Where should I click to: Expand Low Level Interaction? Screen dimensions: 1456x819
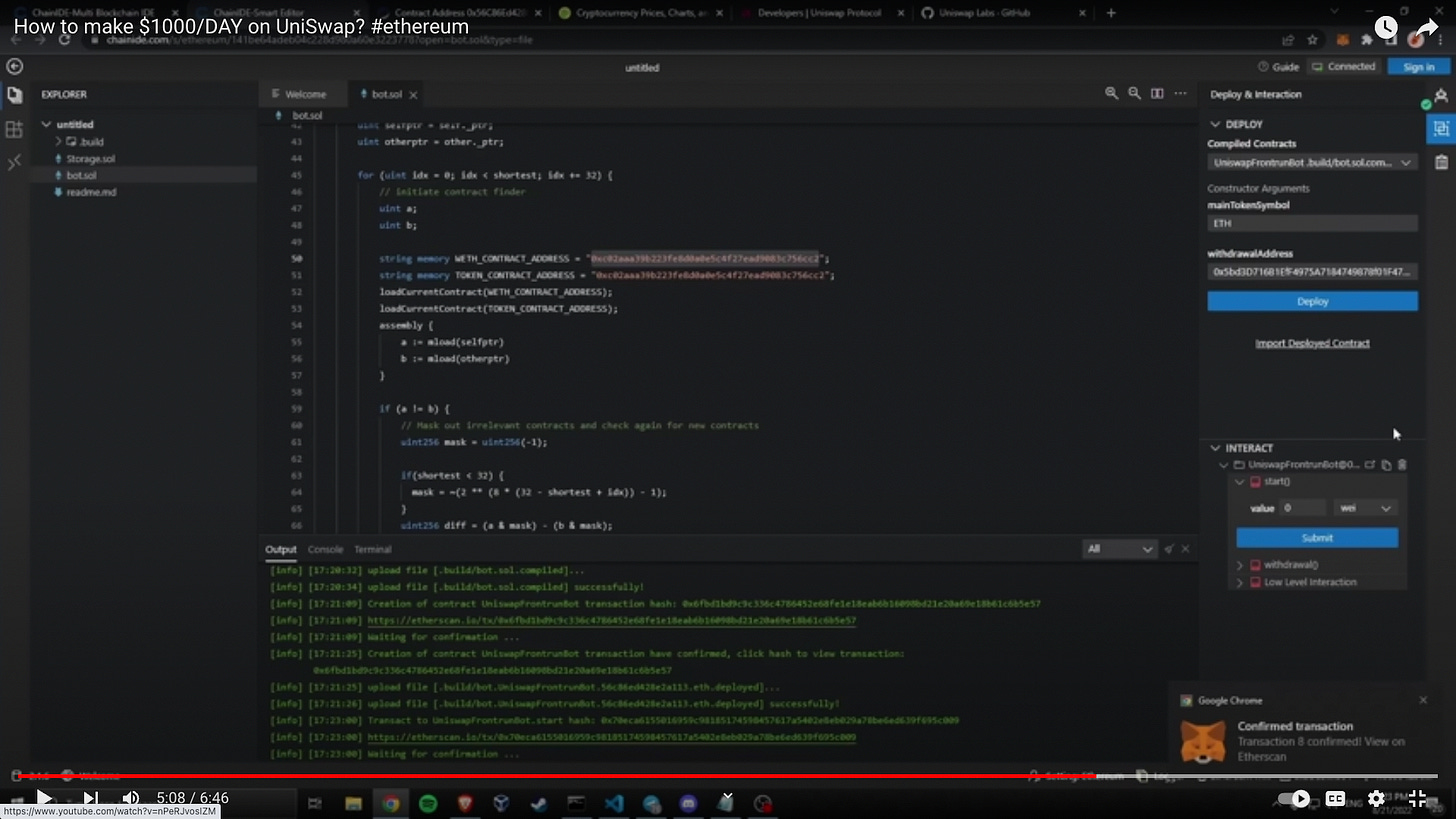[x=1240, y=582]
